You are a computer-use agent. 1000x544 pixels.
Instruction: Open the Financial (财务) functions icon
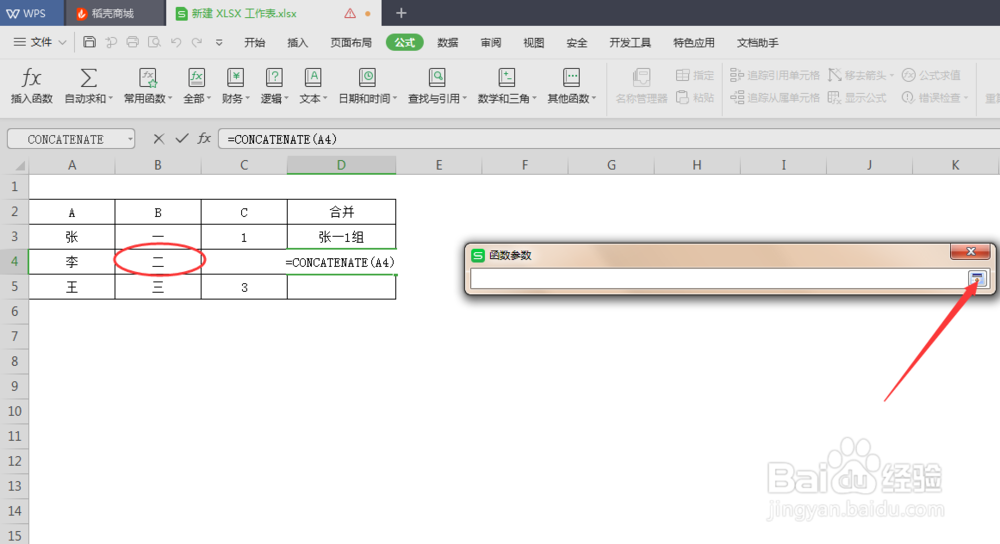(x=235, y=78)
